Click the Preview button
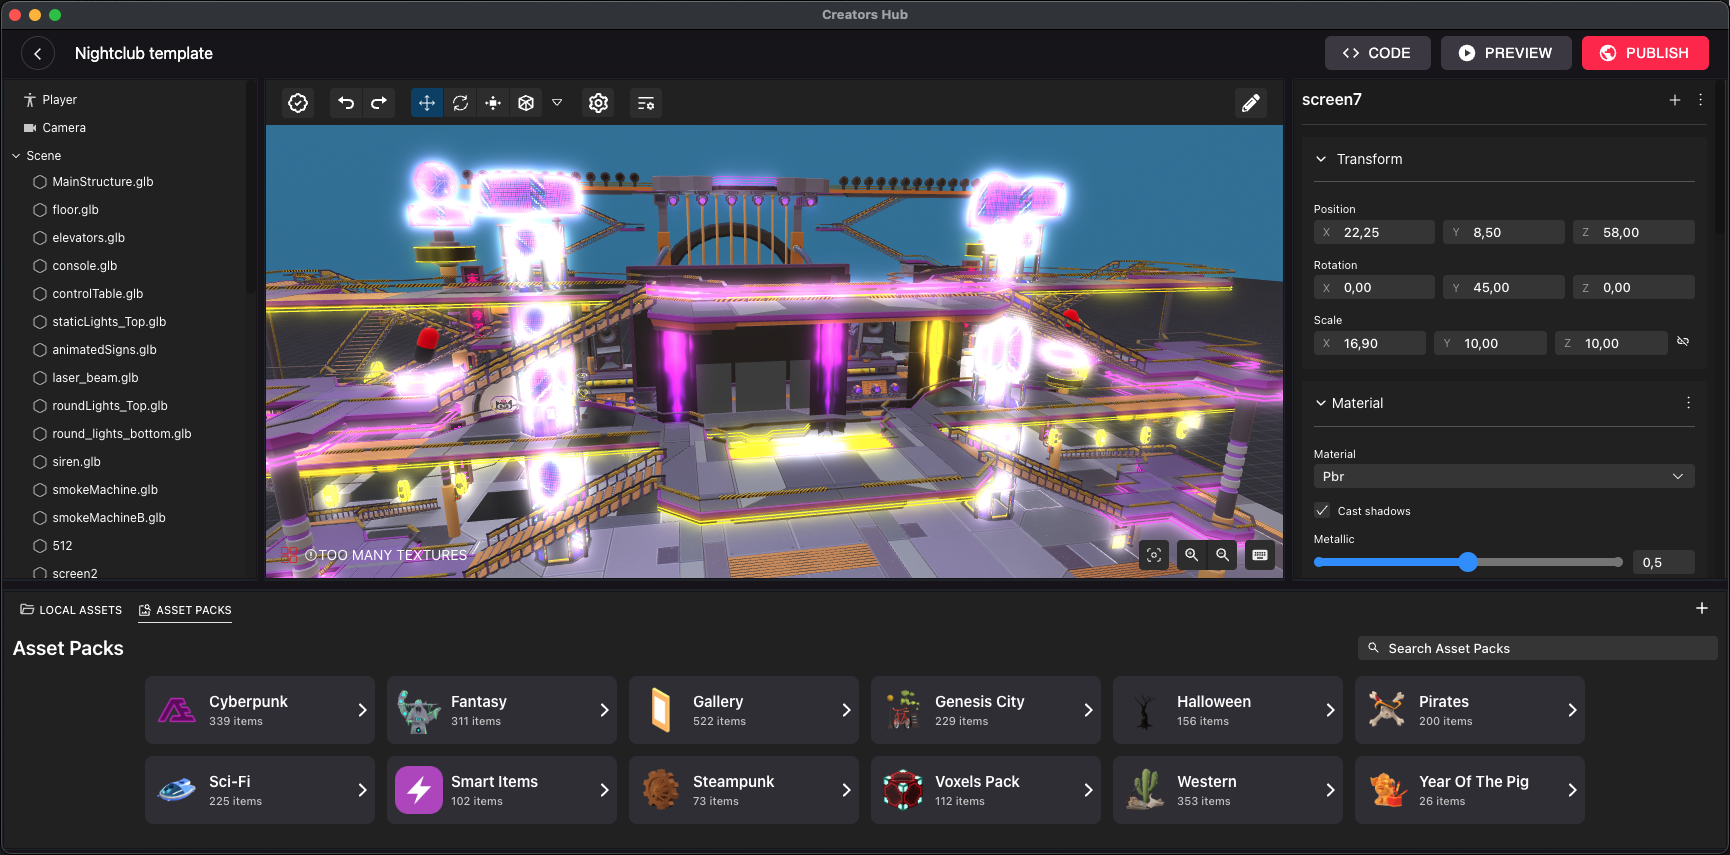The image size is (1730, 855). [x=1505, y=53]
